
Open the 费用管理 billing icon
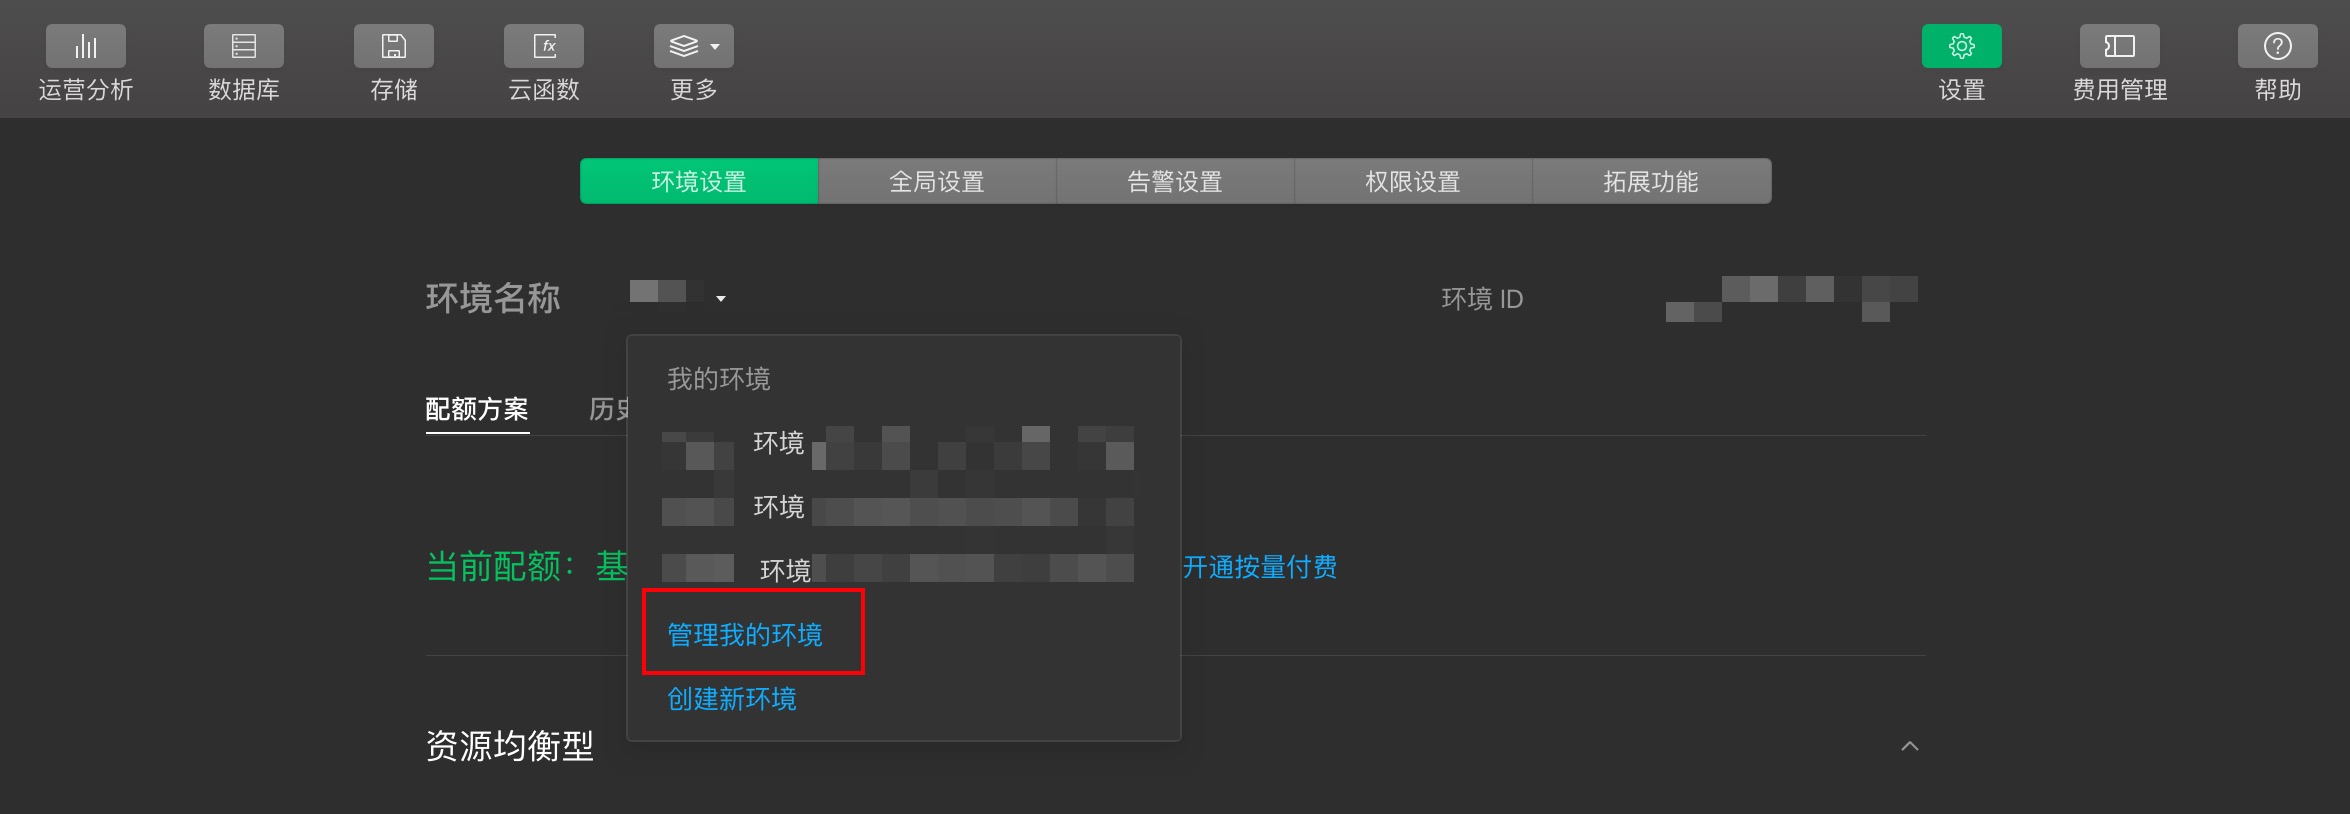[x=2120, y=46]
